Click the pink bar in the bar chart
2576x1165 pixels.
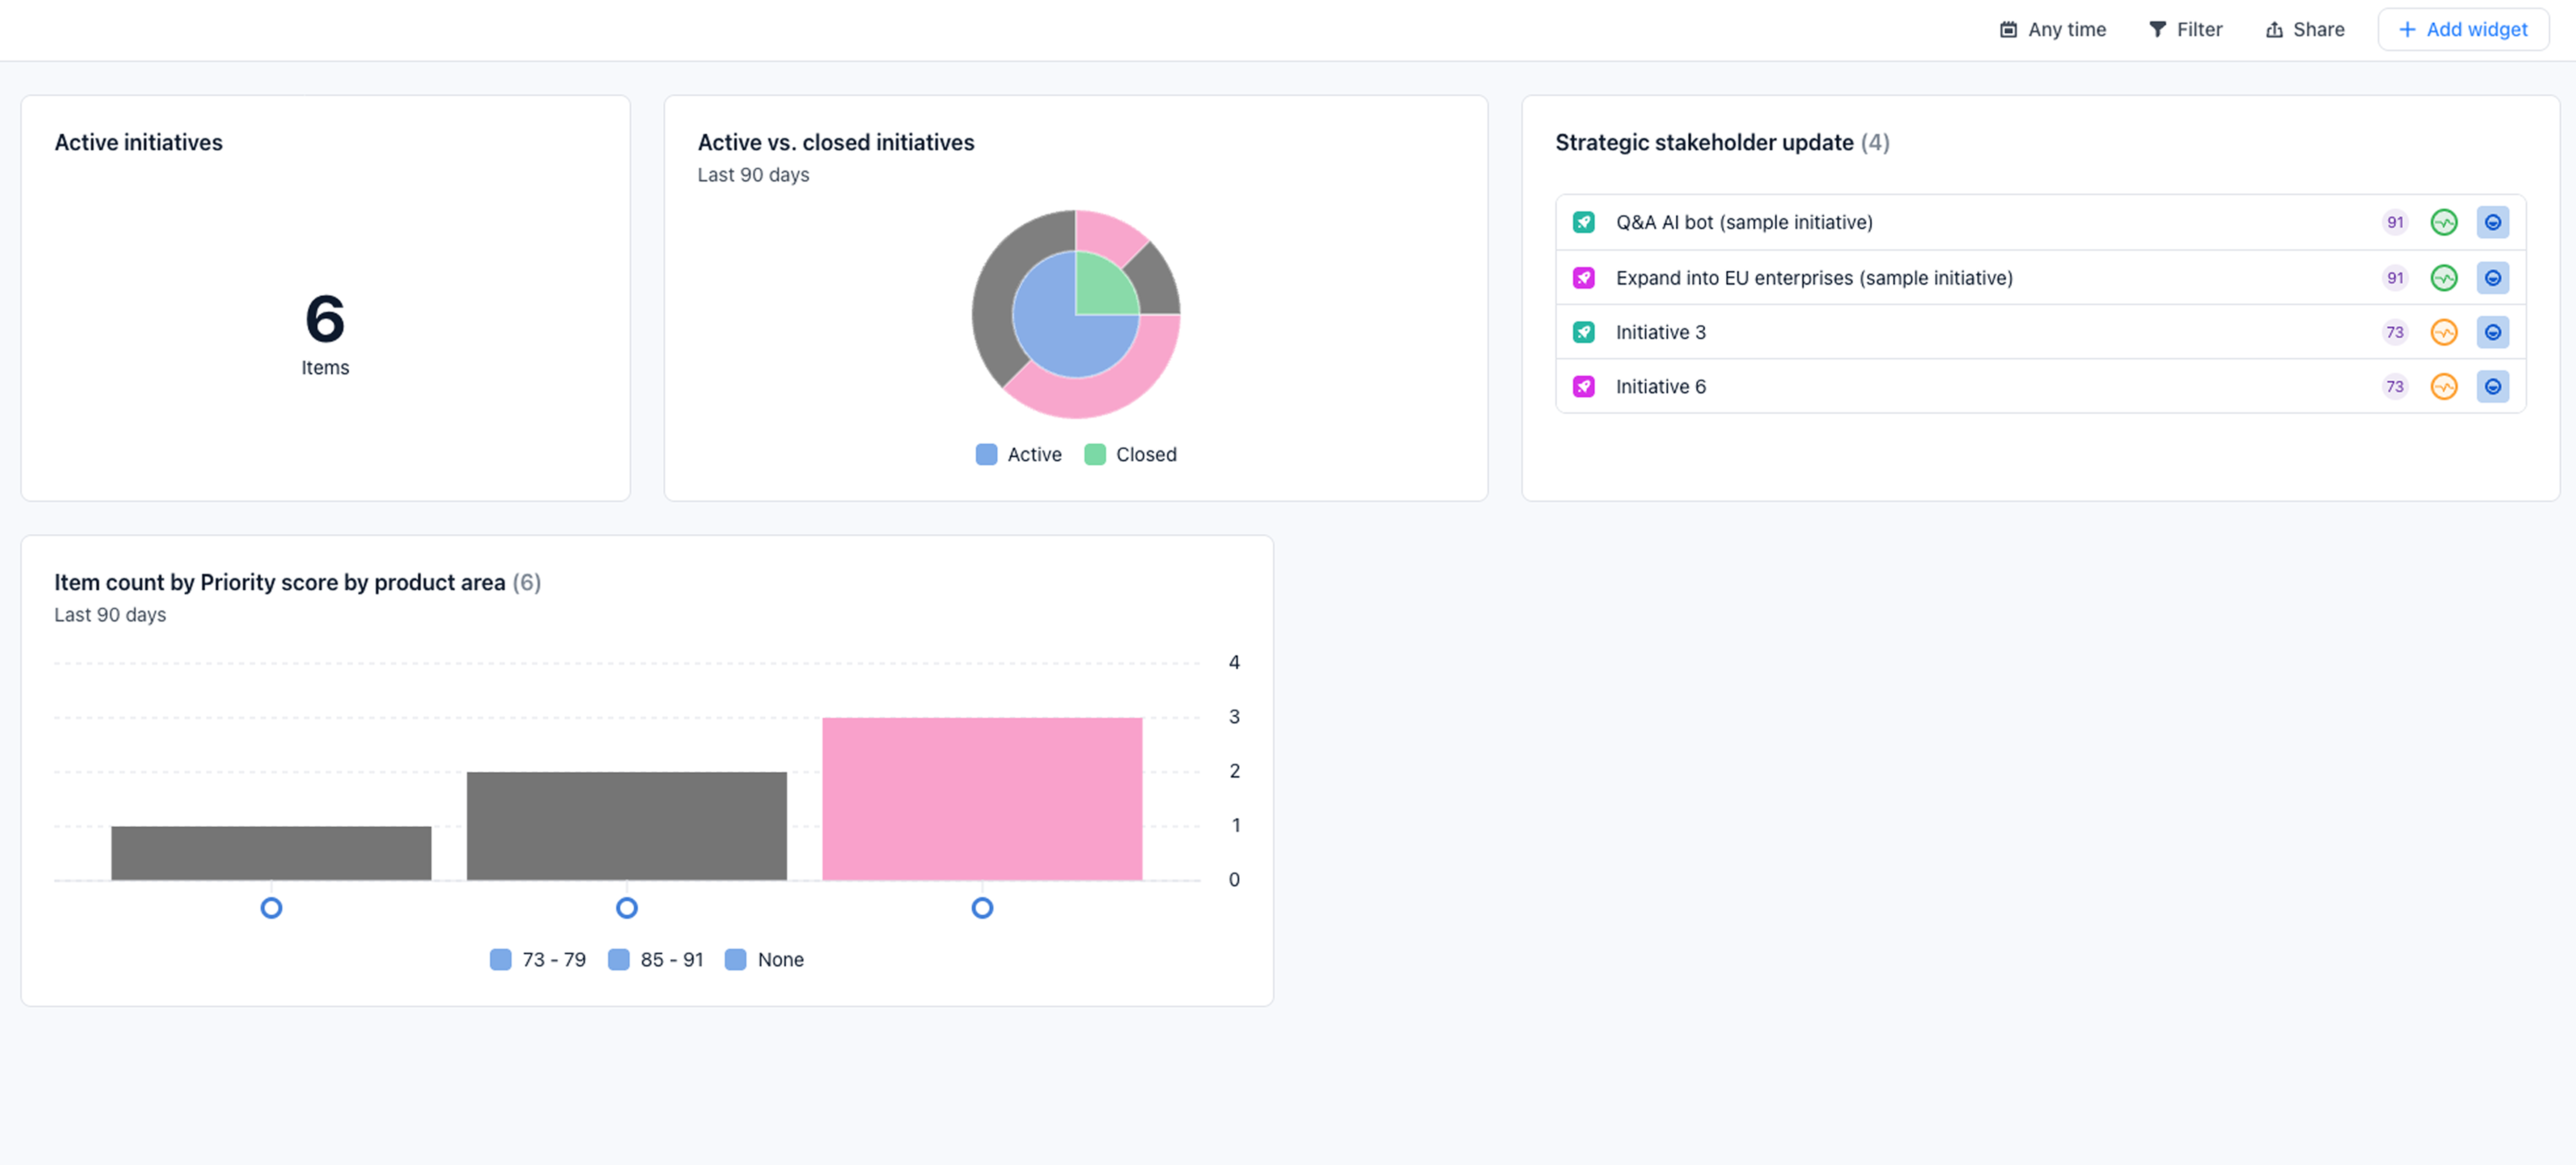coord(981,799)
